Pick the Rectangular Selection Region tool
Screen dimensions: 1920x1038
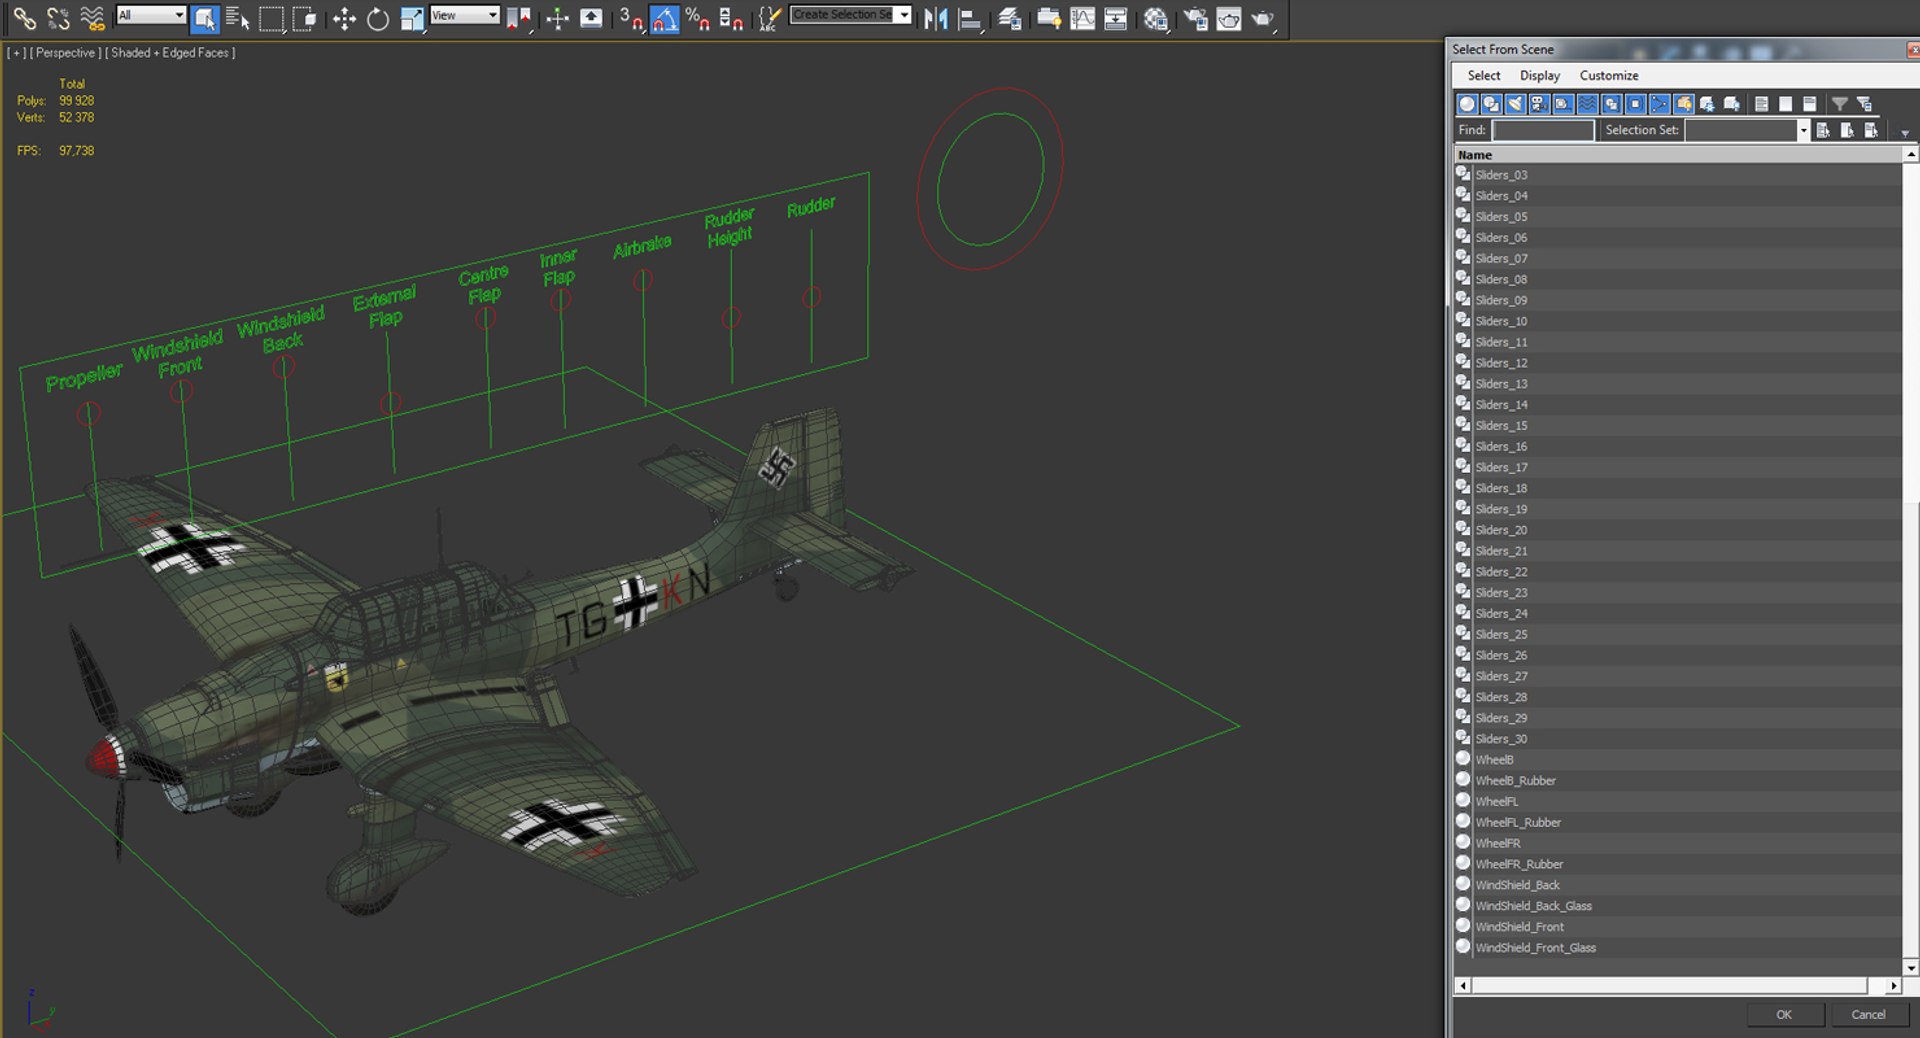tap(271, 18)
